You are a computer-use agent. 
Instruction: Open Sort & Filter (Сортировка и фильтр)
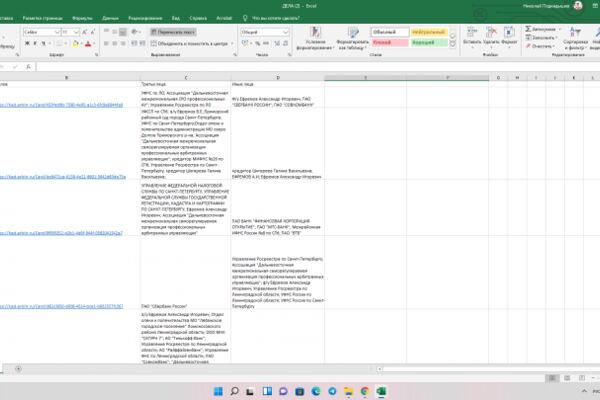pyautogui.click(x=575, y=39)
